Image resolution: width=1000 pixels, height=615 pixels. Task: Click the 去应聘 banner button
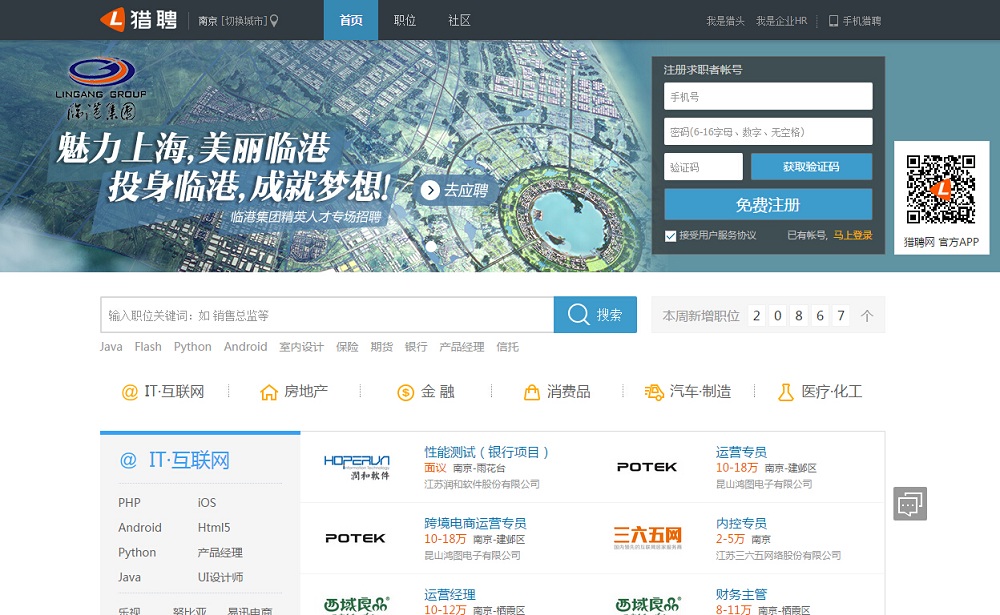click(x=456, y=190)
